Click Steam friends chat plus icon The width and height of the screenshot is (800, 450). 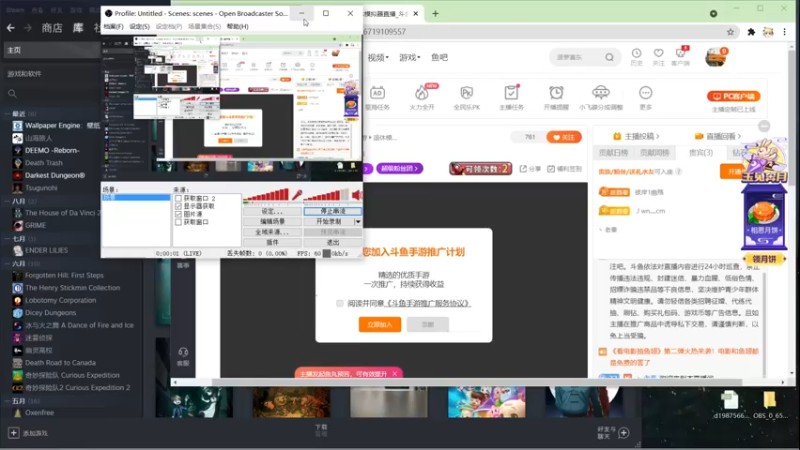623,433
